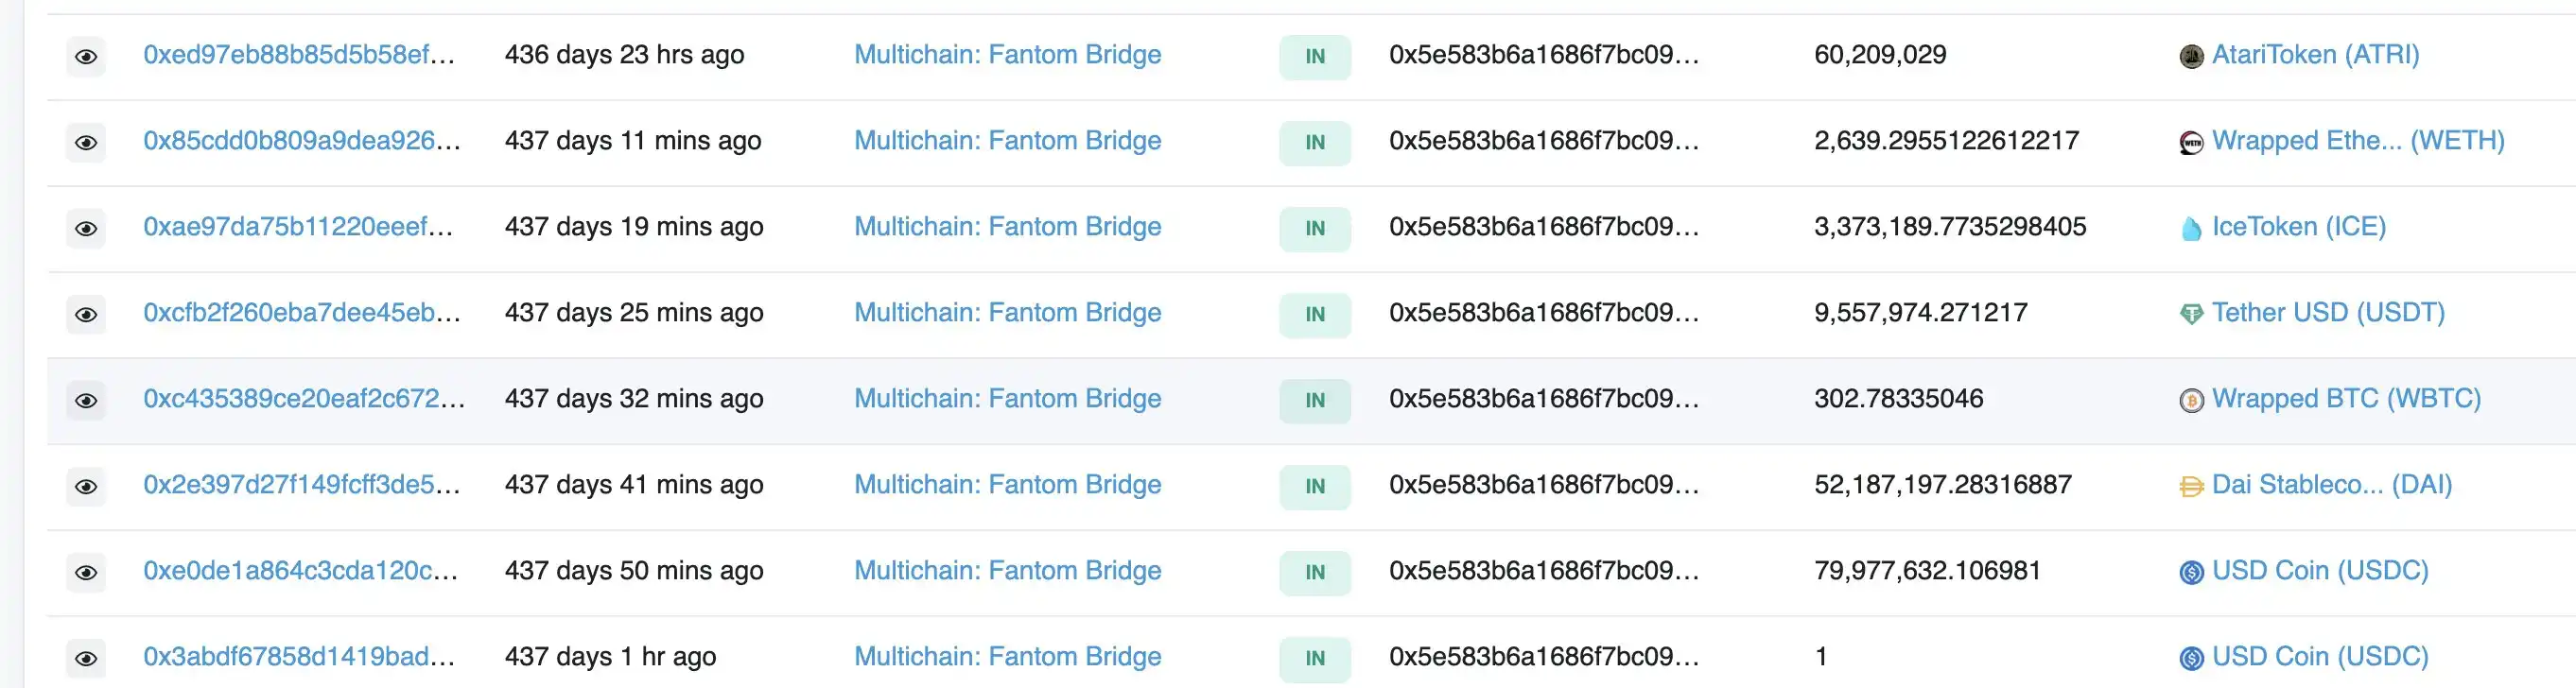Click the IceToken blue drop icon

[2190, 229]
